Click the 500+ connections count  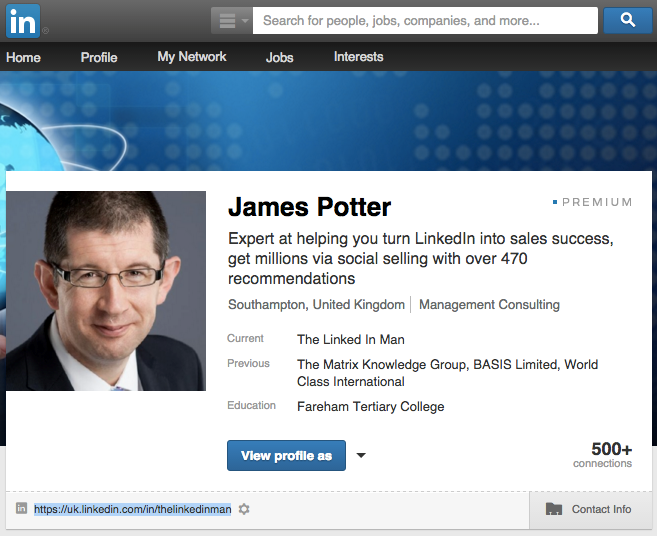(603, 455)
